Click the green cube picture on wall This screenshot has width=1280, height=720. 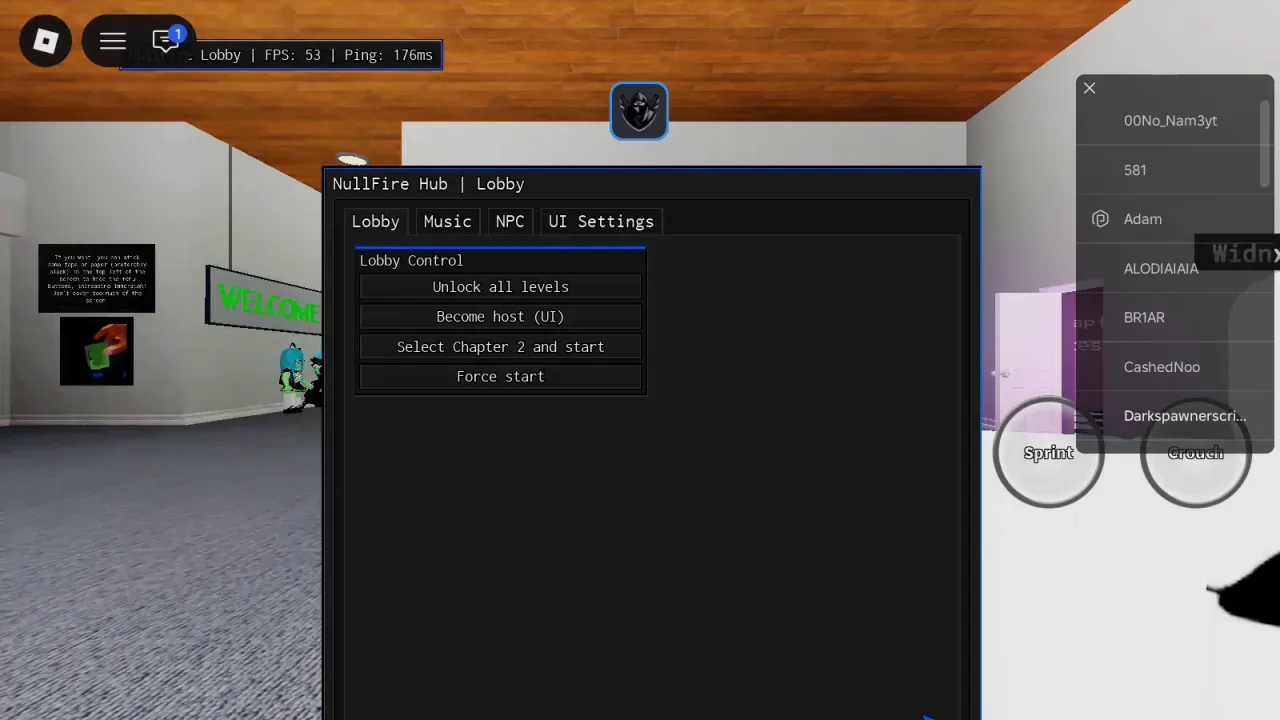coord(97,351)
